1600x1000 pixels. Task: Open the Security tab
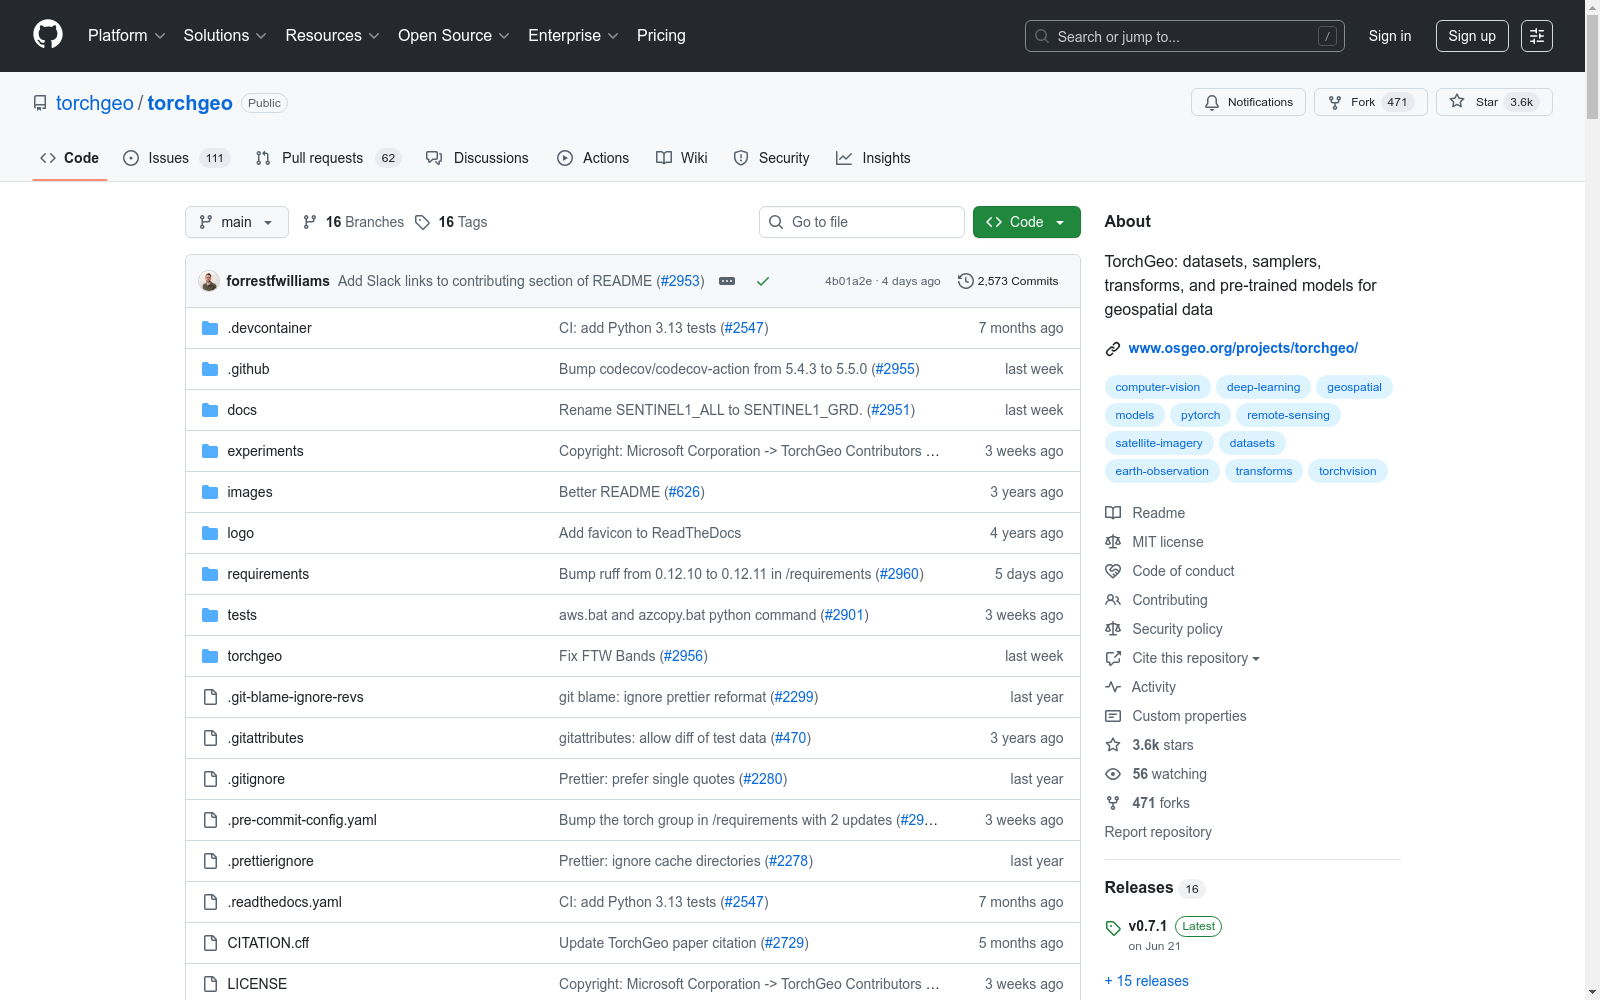771,158
